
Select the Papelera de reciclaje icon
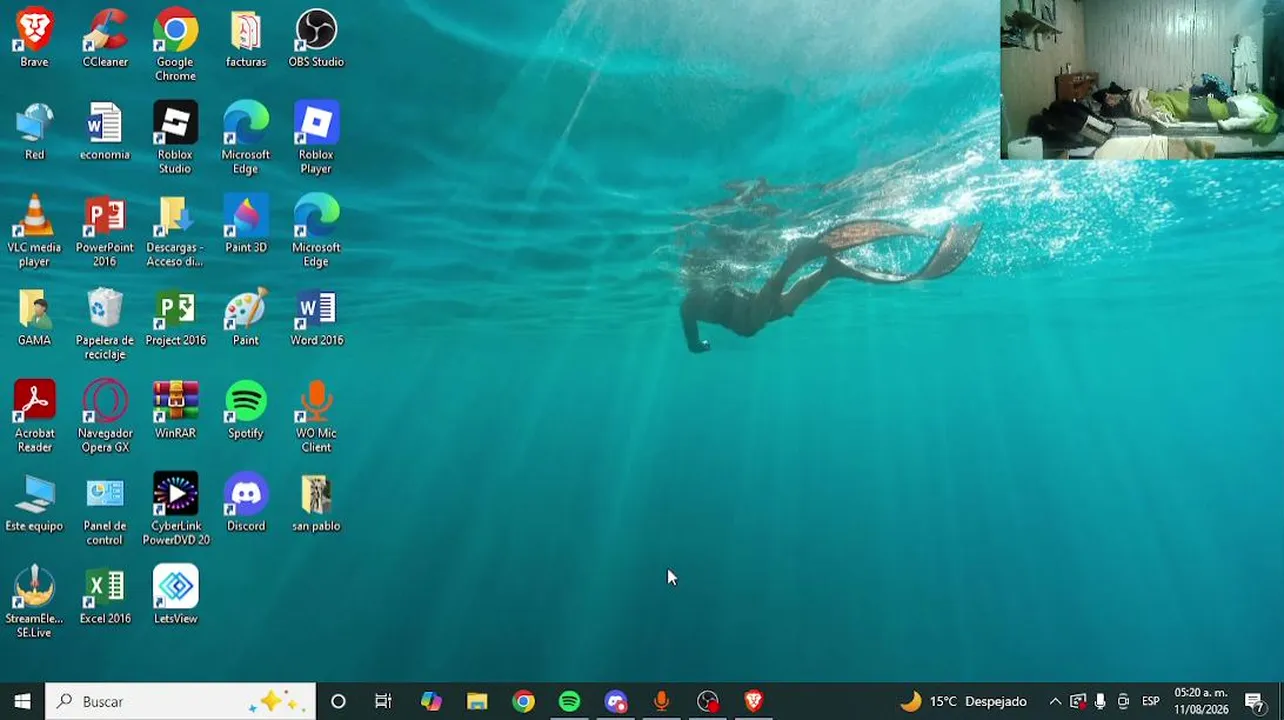[x=105, y=324]
